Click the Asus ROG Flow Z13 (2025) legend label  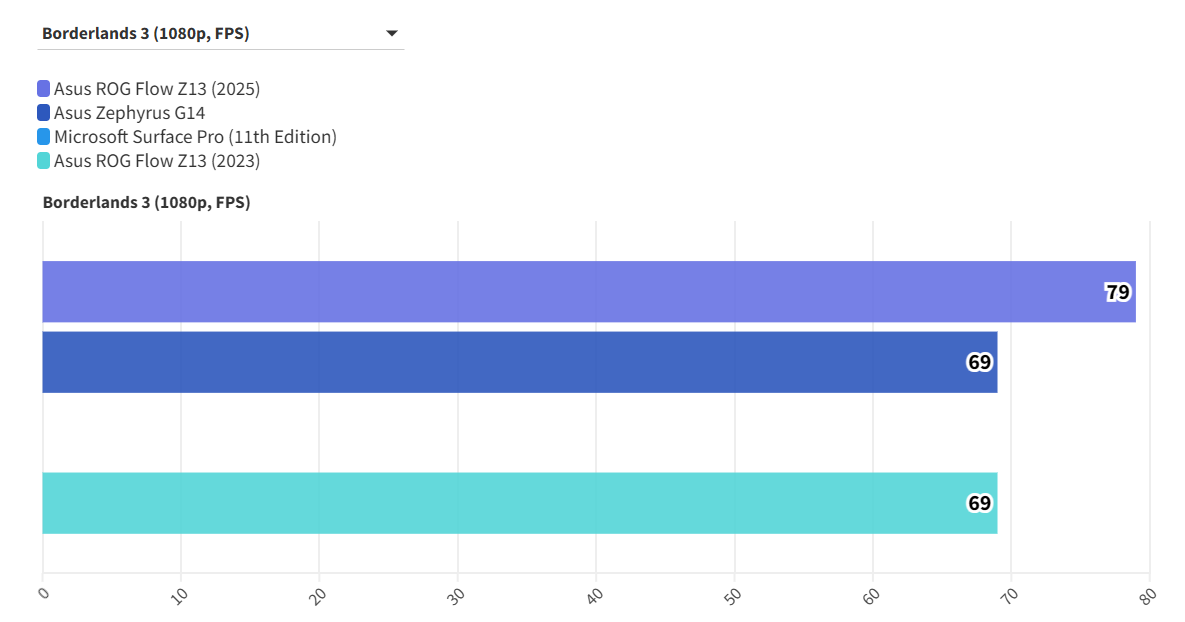coord(157,89)
